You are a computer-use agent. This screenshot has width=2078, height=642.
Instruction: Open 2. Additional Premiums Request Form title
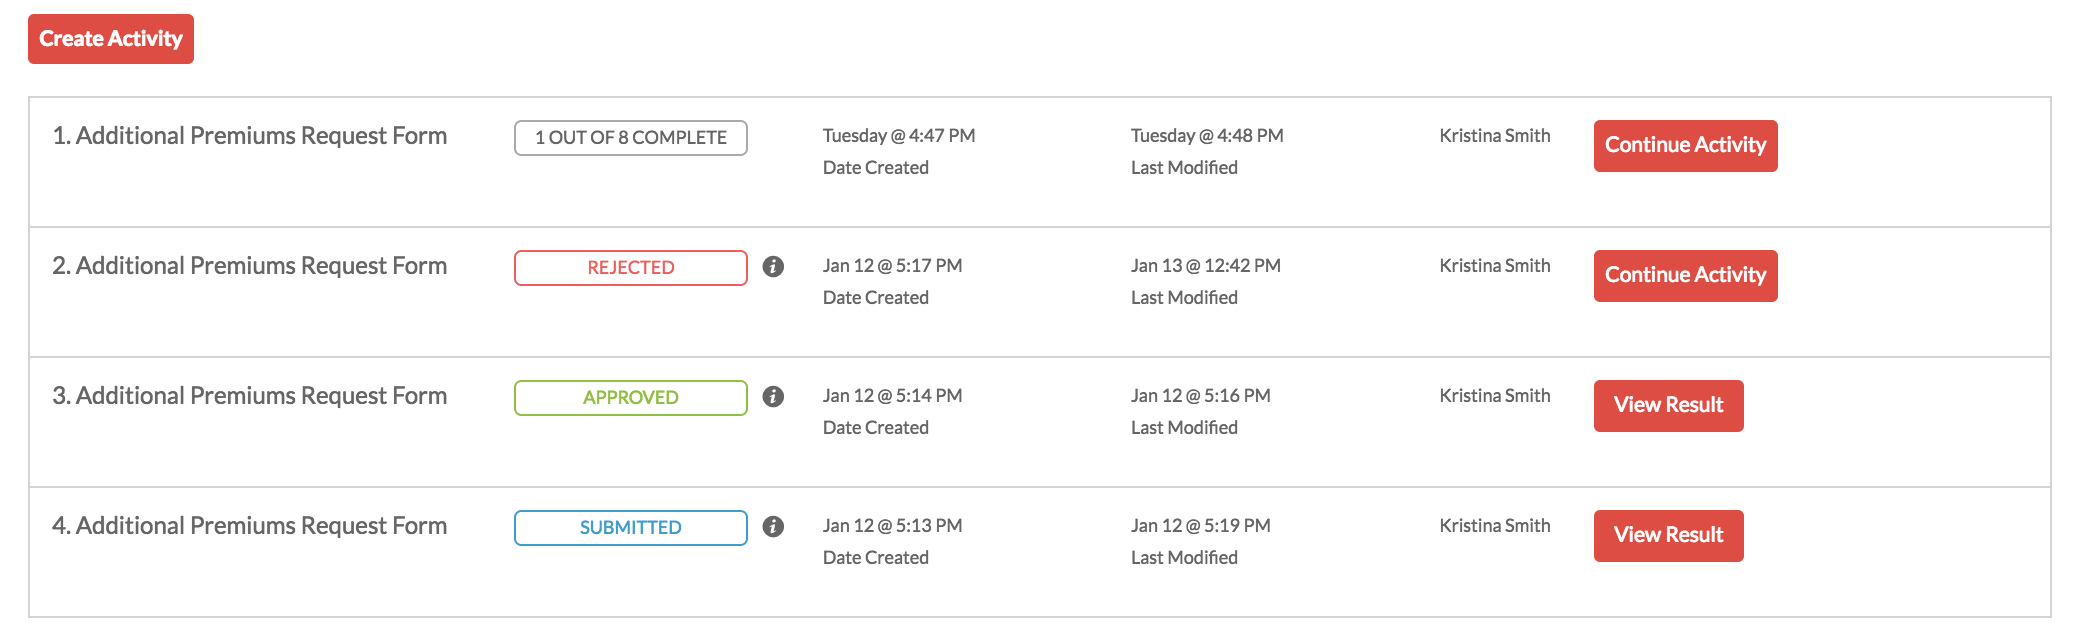(x=250, y=266)
